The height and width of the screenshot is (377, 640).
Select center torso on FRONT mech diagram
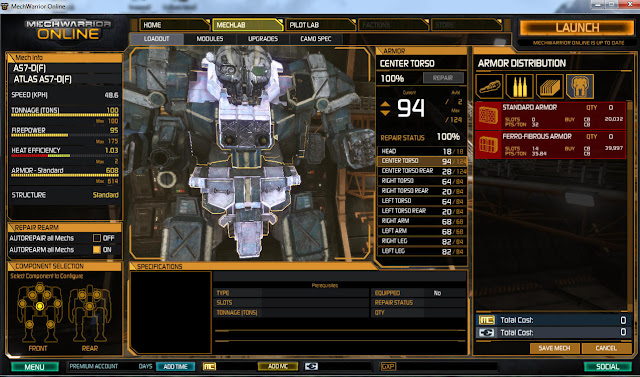click(40, 306)
